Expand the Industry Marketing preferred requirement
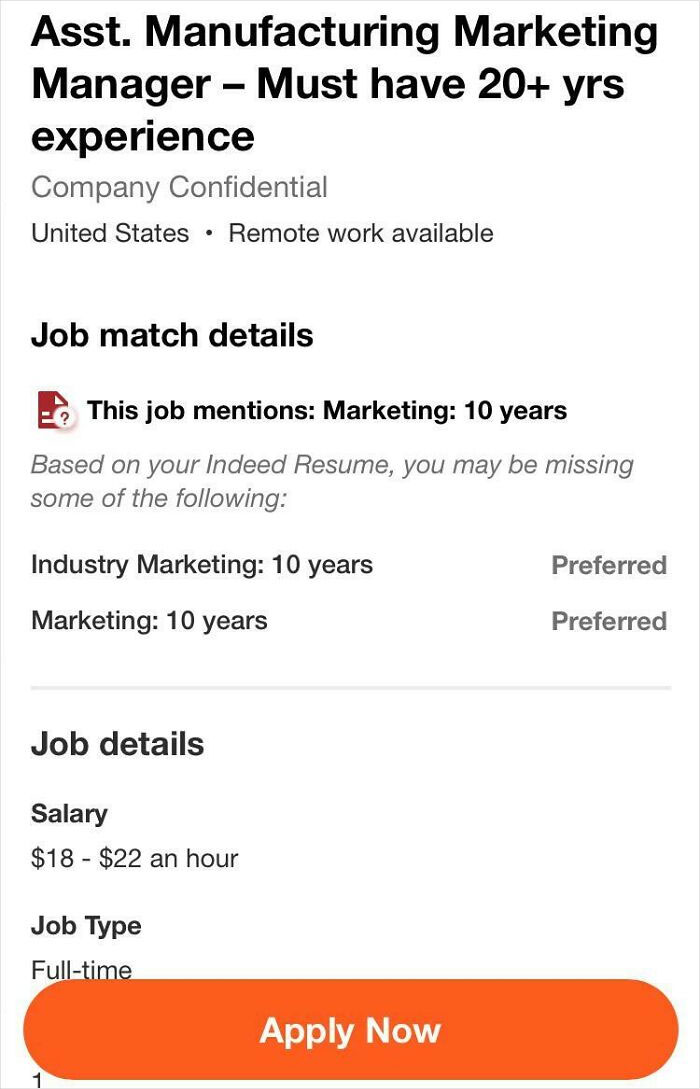Image resolution: width=700 pixels, height=1089 pixels. pyautogui.click(x=201, y=565)
